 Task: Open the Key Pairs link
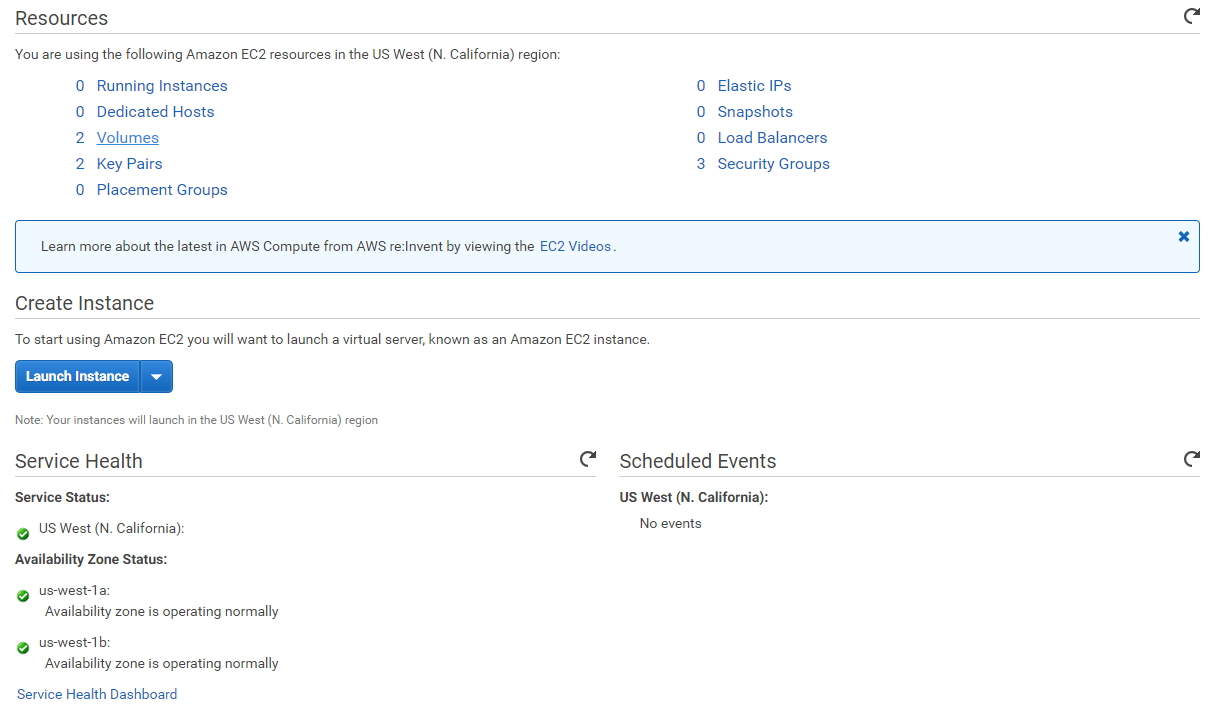pyautogui.click(x=129, y=164)
